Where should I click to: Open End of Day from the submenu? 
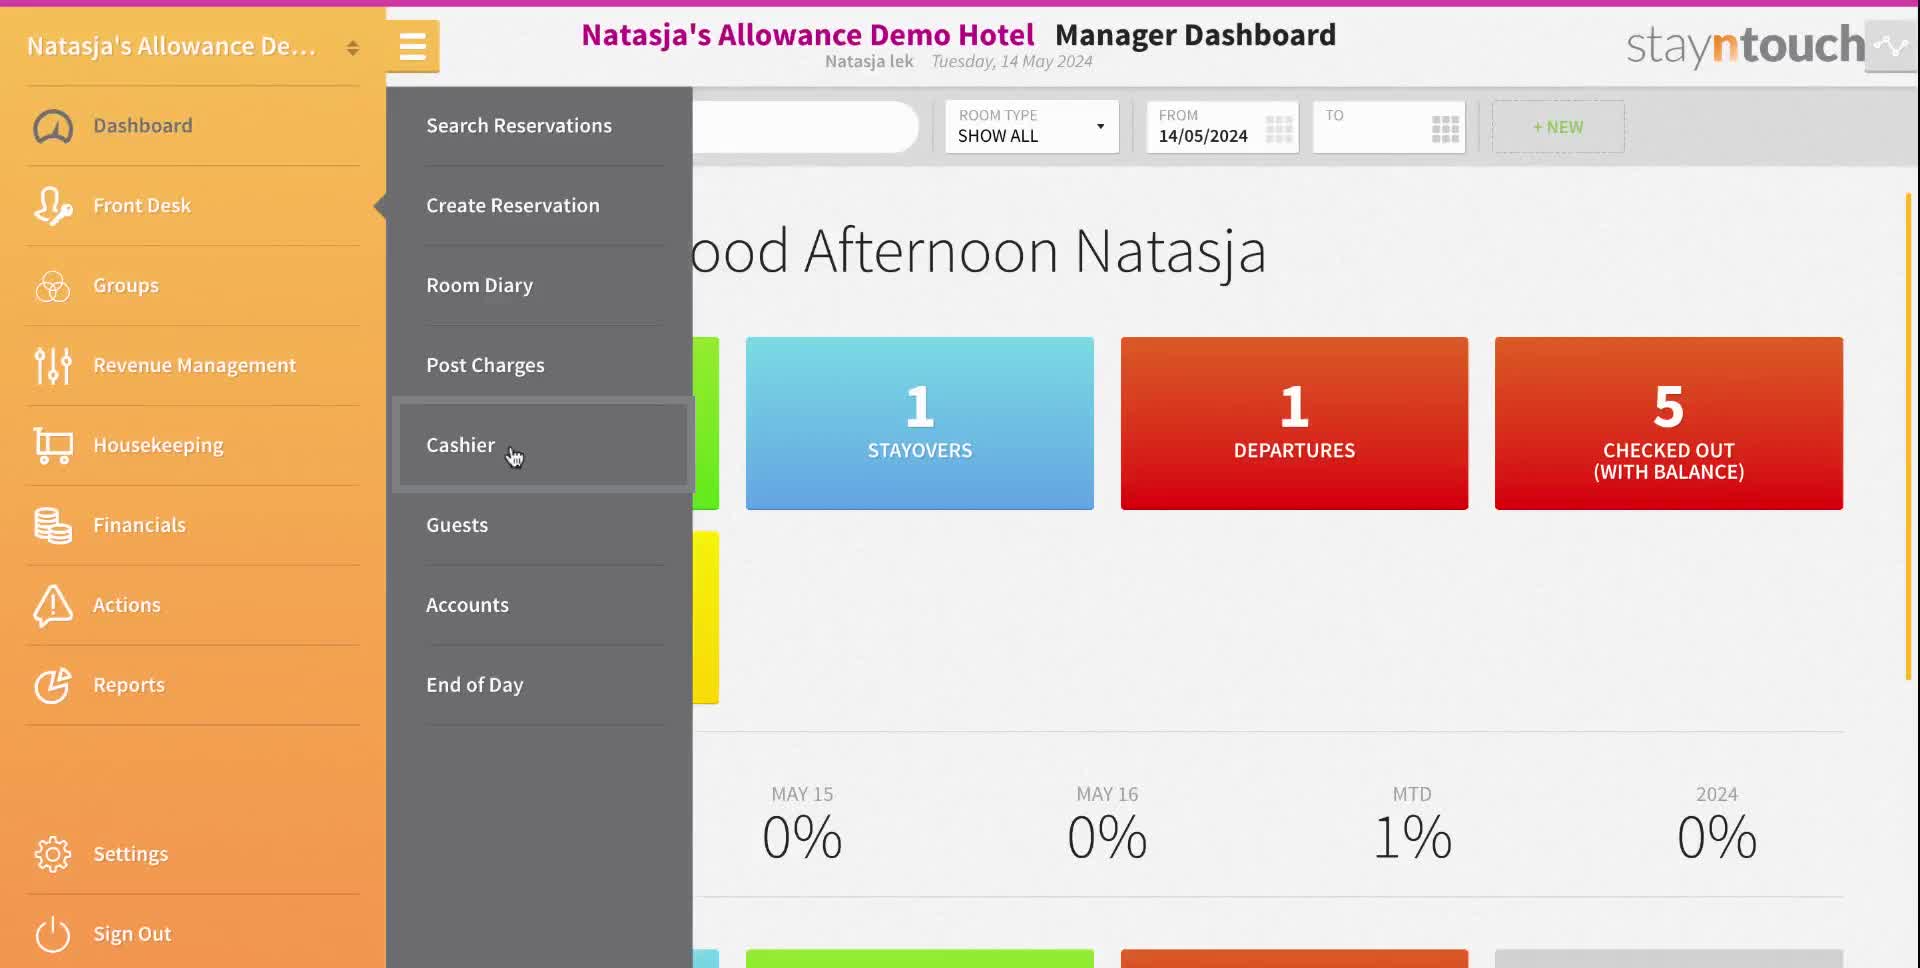[x=475, y=686]
